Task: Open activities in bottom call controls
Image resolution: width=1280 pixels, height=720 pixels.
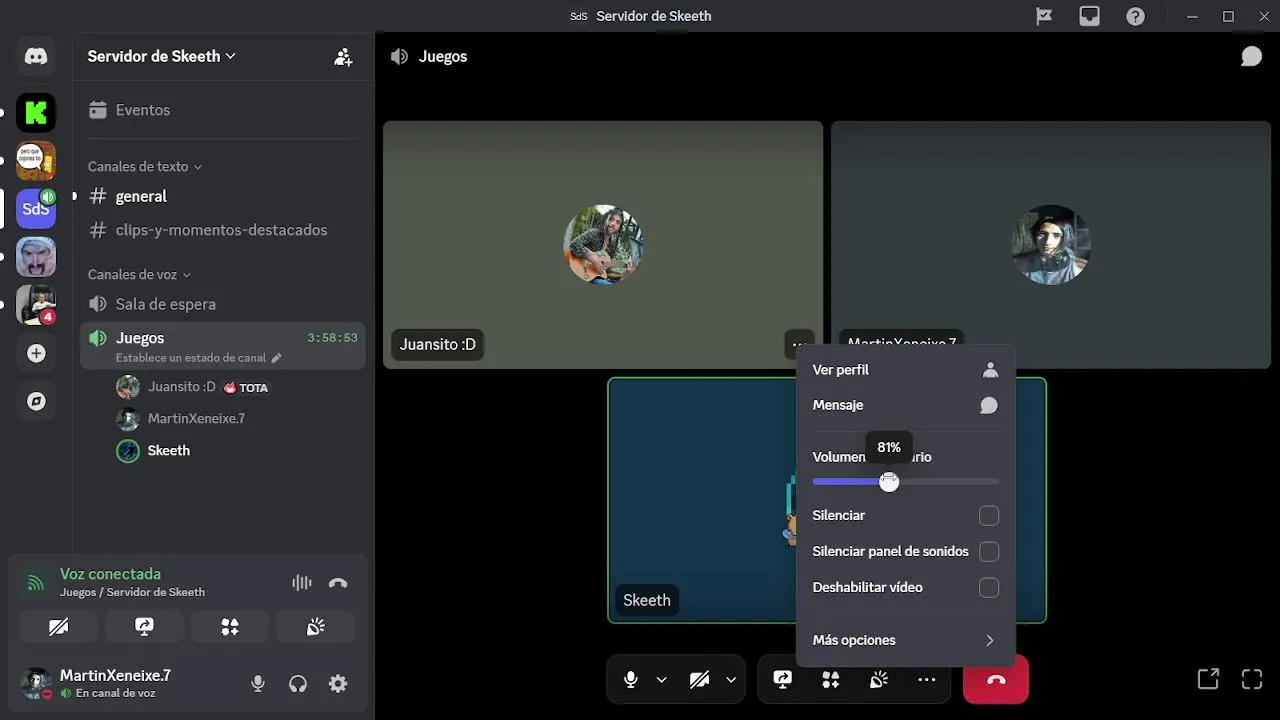Action: [831, 680]
